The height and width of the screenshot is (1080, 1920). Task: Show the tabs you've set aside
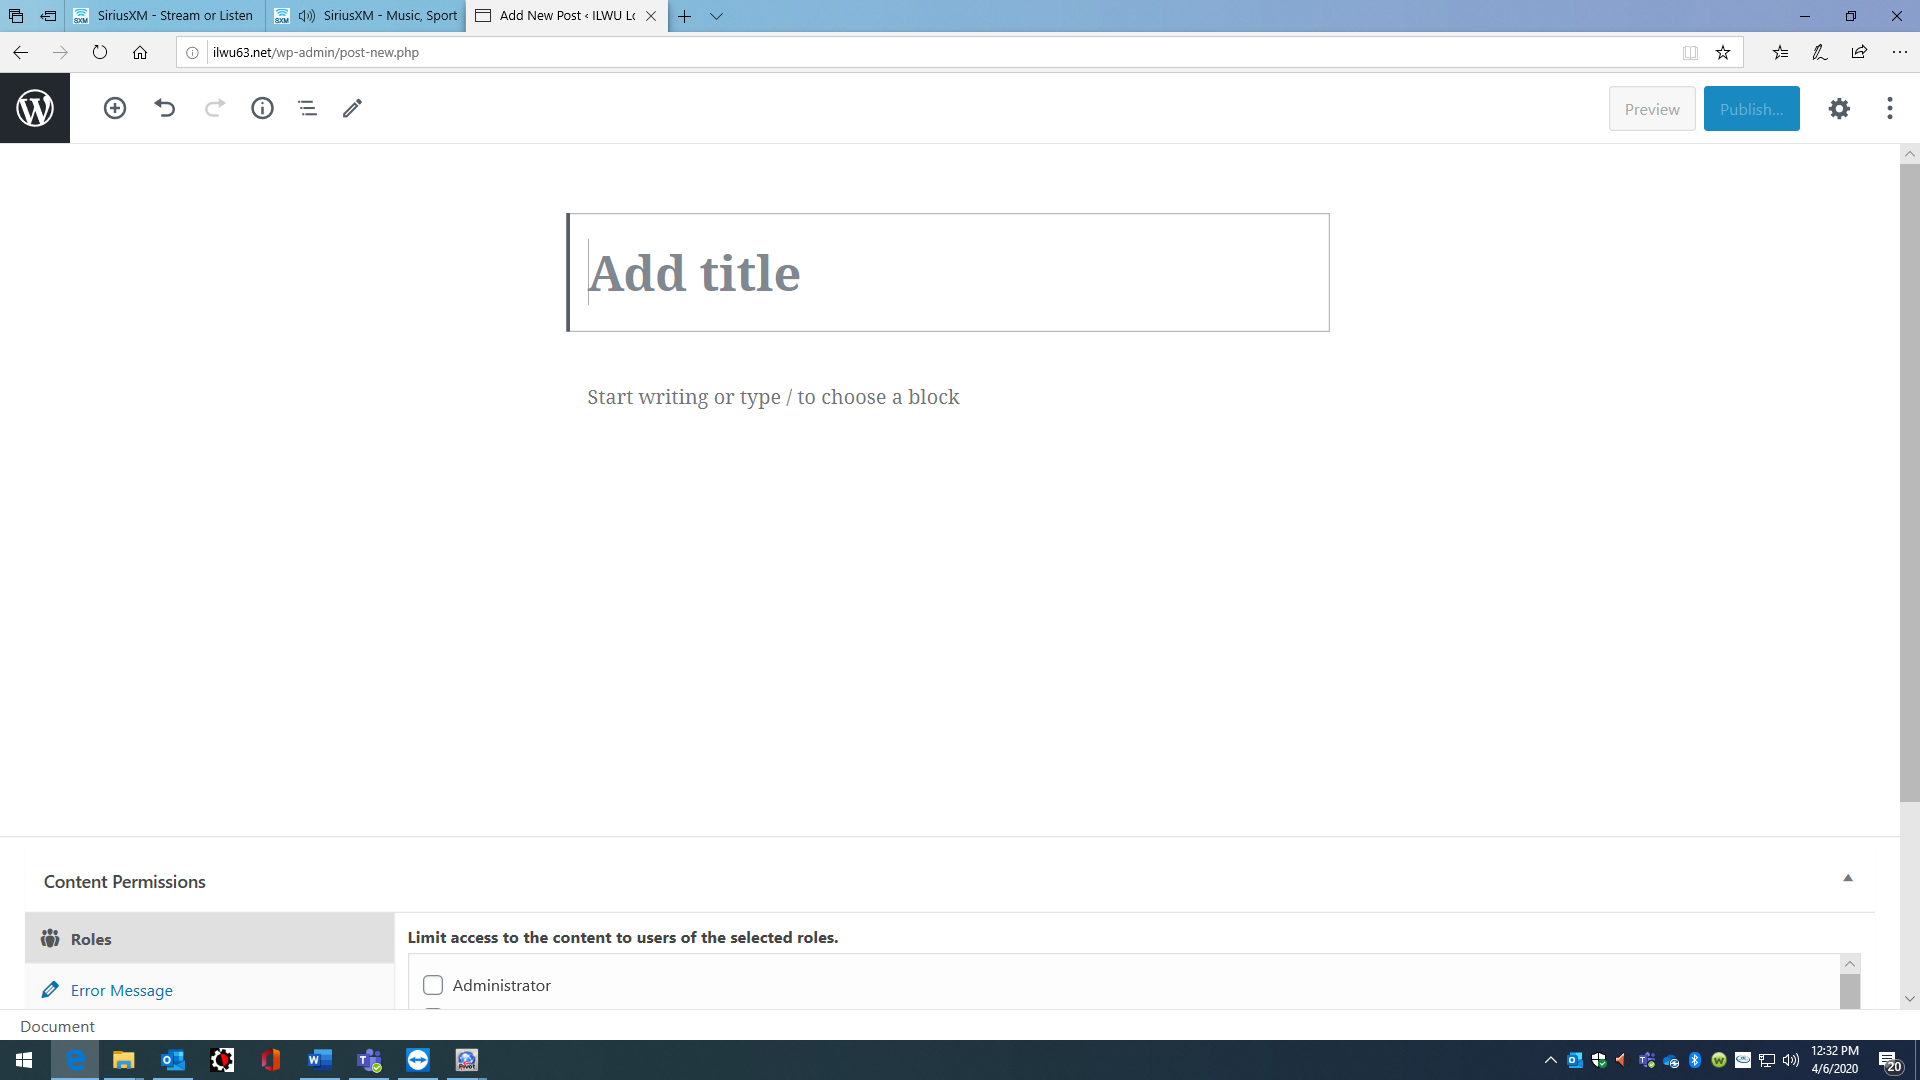pyautogui.click(x=16, y=16)
